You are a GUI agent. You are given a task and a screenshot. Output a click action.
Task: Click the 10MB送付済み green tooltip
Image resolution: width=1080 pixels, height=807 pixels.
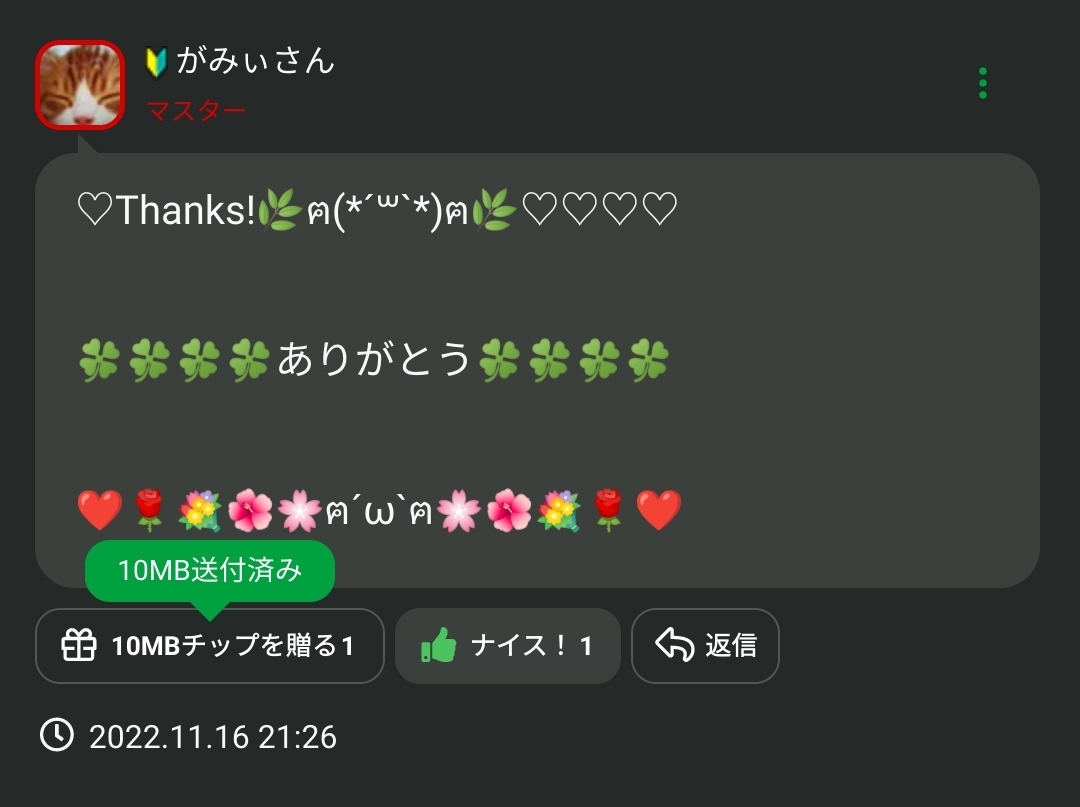click(209, 571)
